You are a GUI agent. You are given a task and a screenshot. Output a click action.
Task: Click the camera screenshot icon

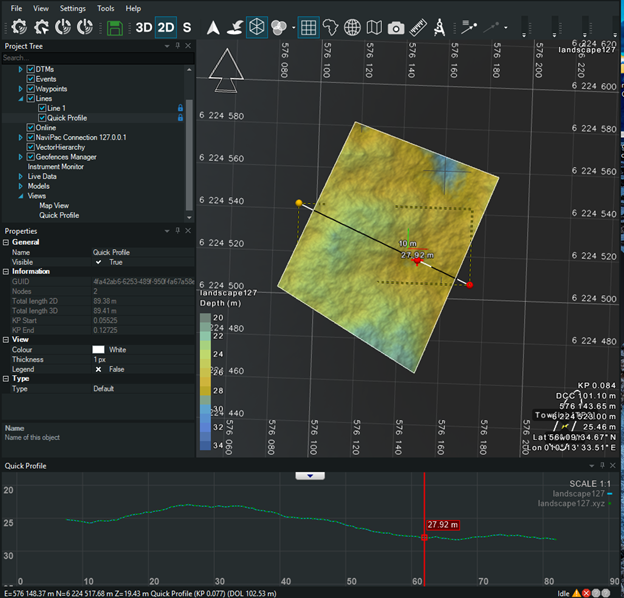click(x=396, y=28)
